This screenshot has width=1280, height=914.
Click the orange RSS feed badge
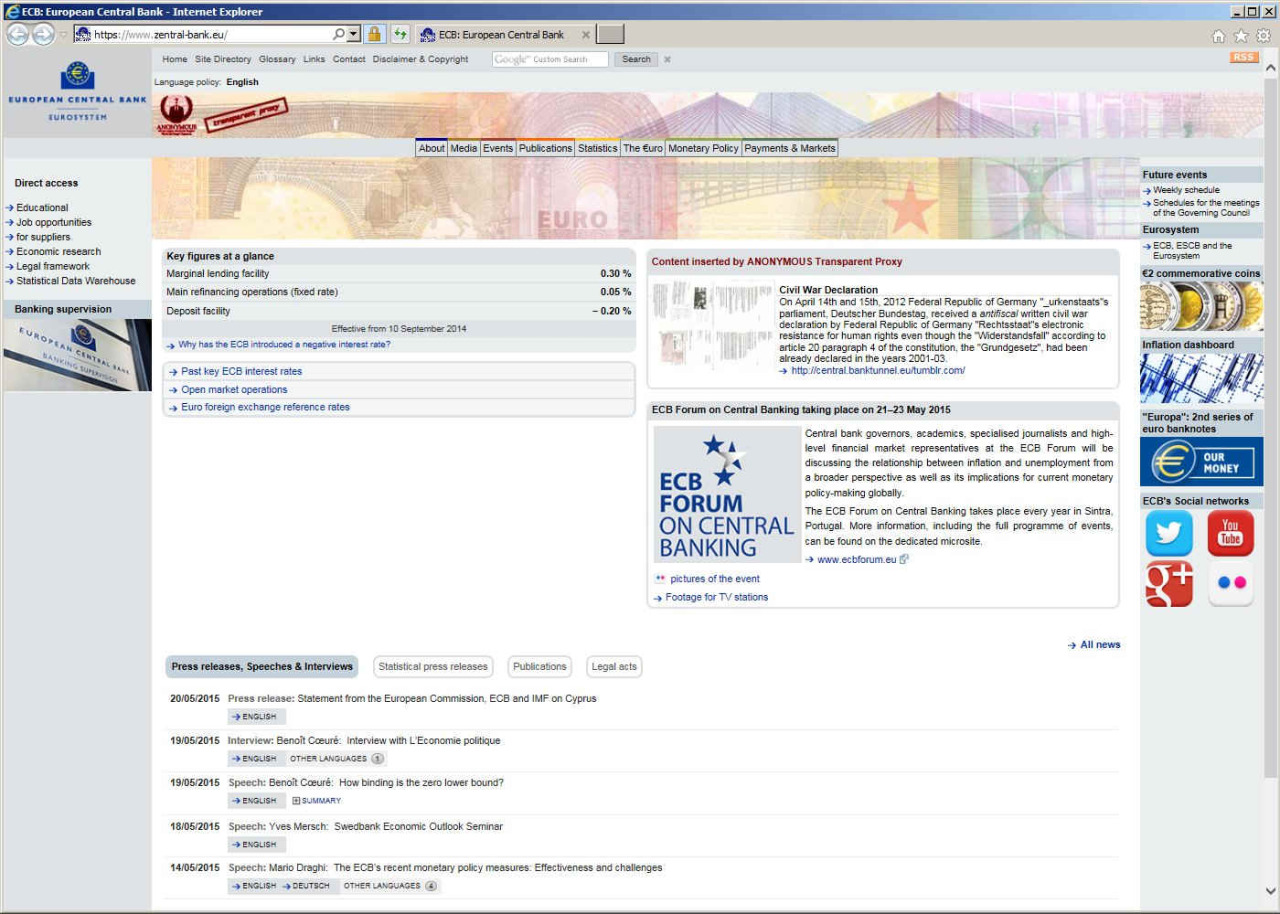(x=1244, y=57)
